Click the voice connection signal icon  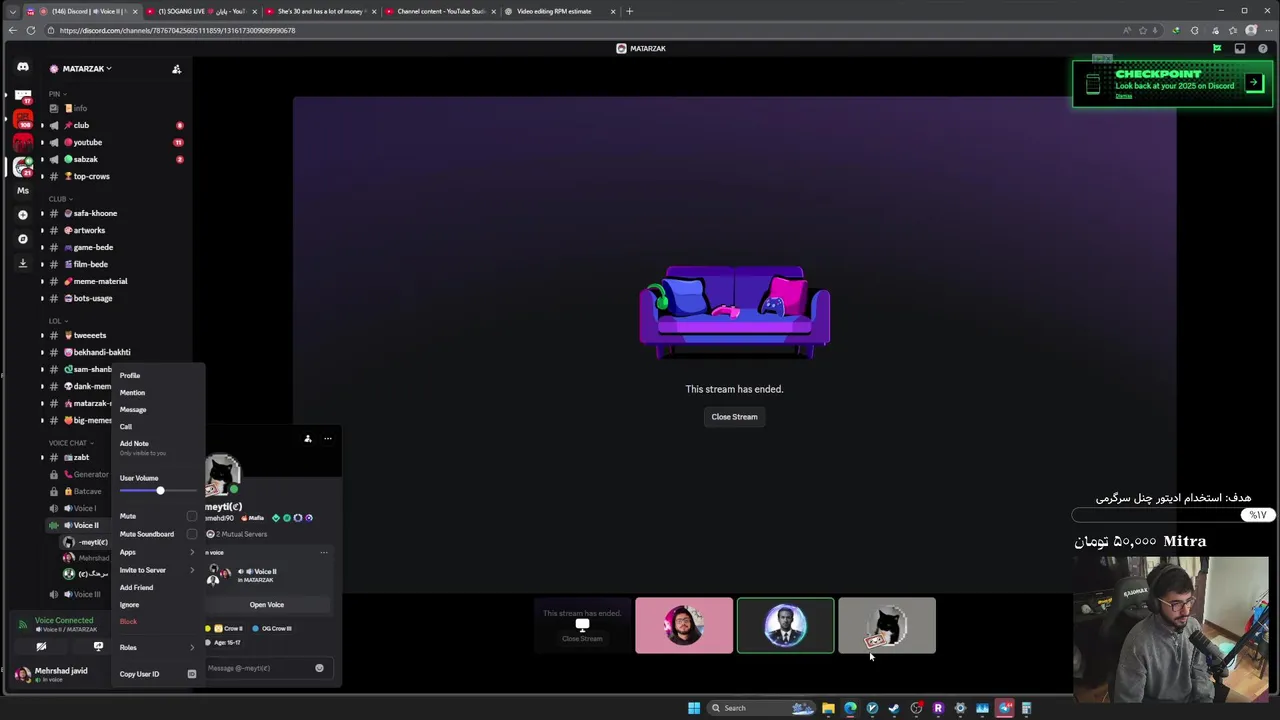point(23,625)
